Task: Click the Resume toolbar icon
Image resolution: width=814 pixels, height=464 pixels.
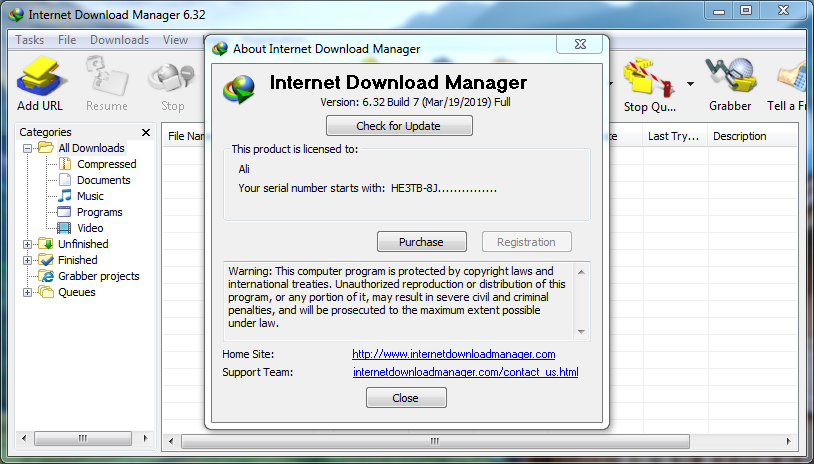Action: coord(107,77)
